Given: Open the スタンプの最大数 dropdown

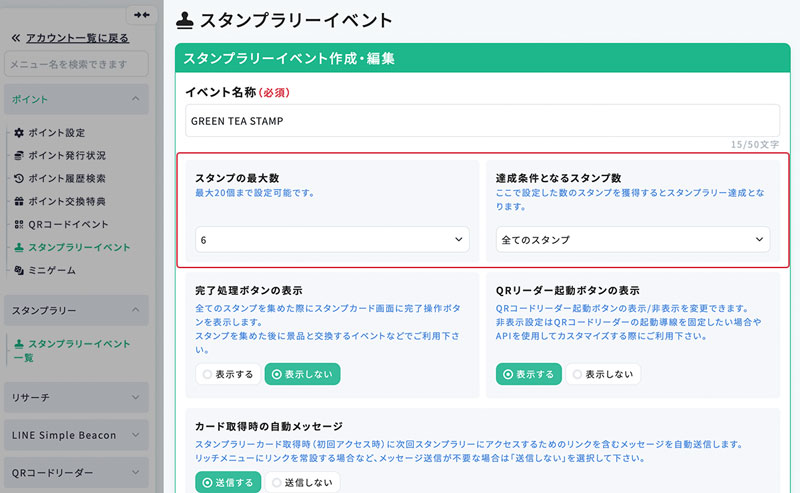Looking at the screenshot, I should pos(331,240).
